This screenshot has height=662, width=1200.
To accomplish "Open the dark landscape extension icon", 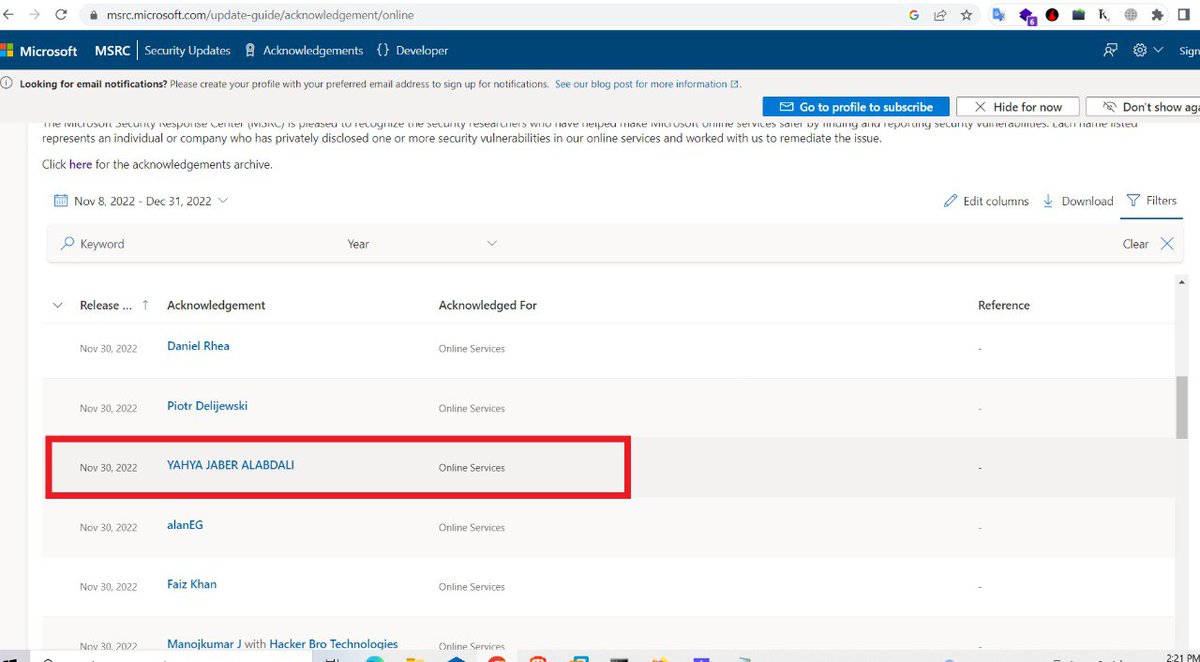I will (1078, 15).
